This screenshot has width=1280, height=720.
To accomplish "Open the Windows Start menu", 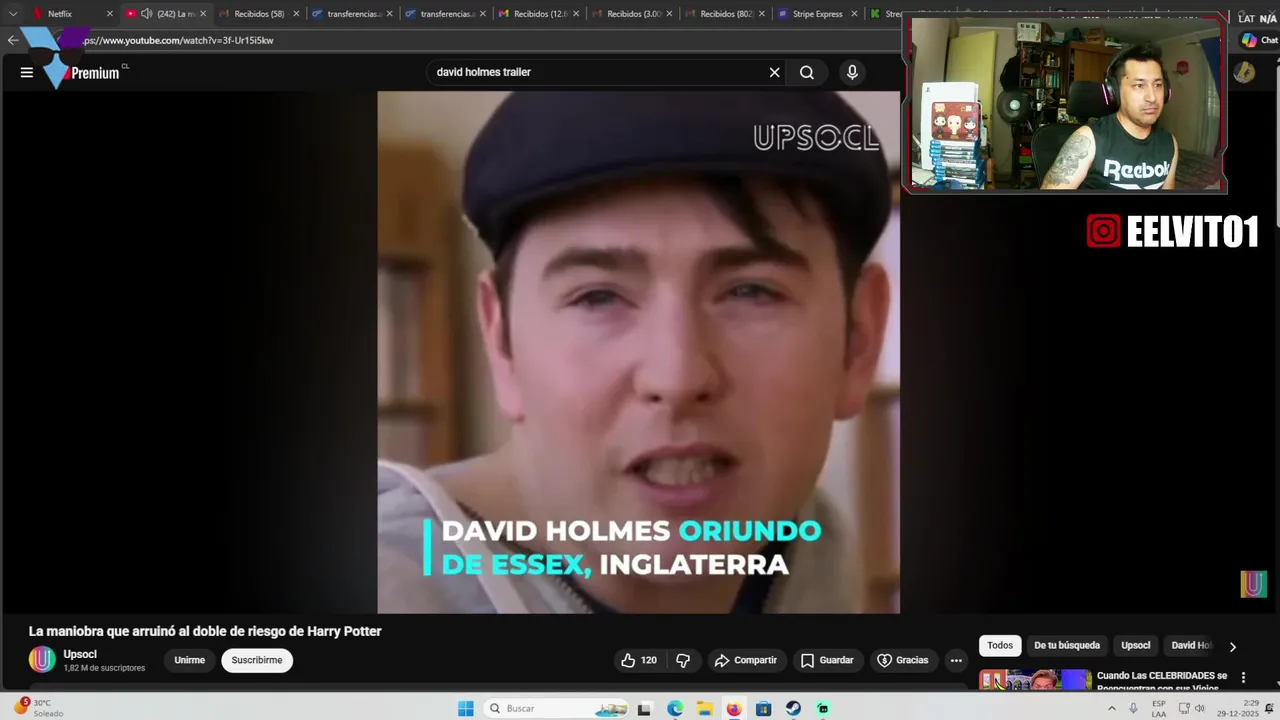I will pyautogui.click(x=466, y=708).
